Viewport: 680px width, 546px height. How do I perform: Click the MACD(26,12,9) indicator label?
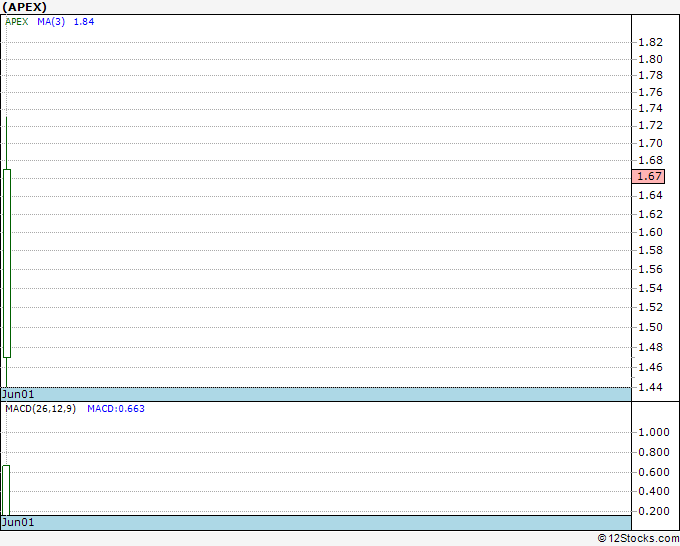[40, 409]
